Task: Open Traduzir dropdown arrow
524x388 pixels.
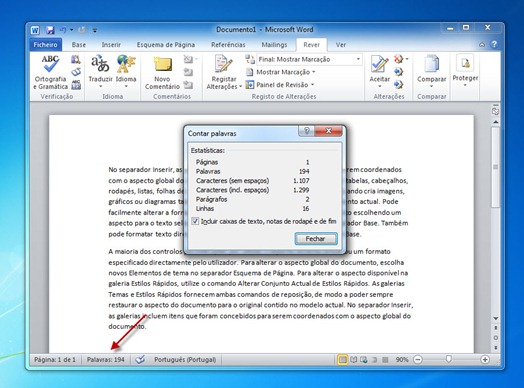Action: [100, 87]
